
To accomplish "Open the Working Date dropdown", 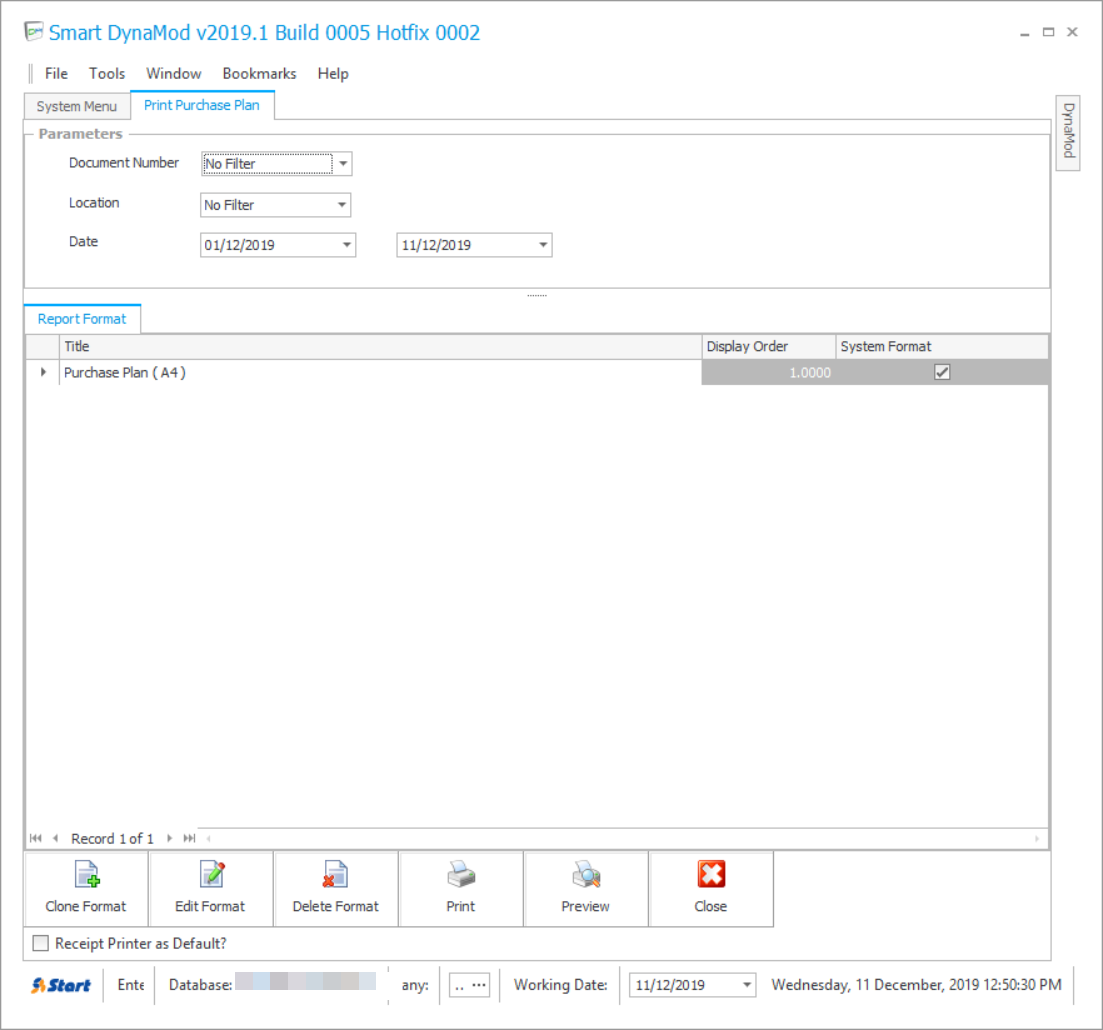I will click(x=747, y=985).
